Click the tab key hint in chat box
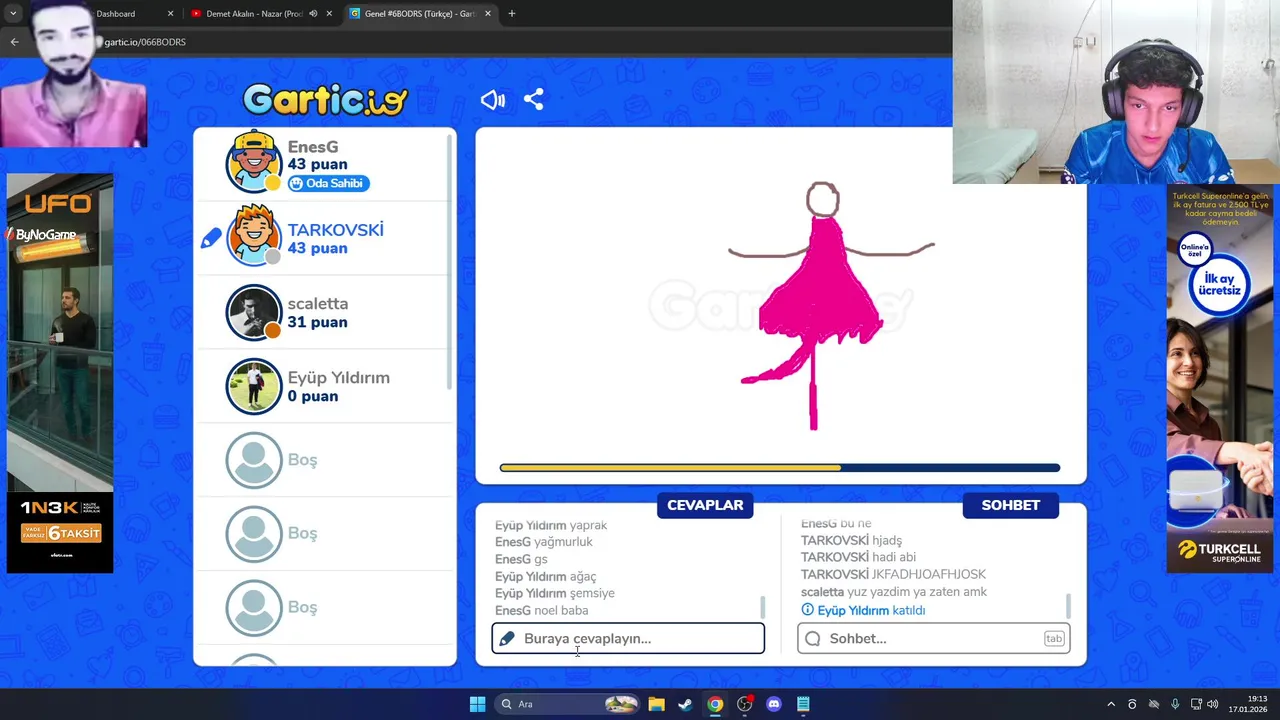The width and height of the screenshot is (1280, 720). click(x=1054, y=638)
